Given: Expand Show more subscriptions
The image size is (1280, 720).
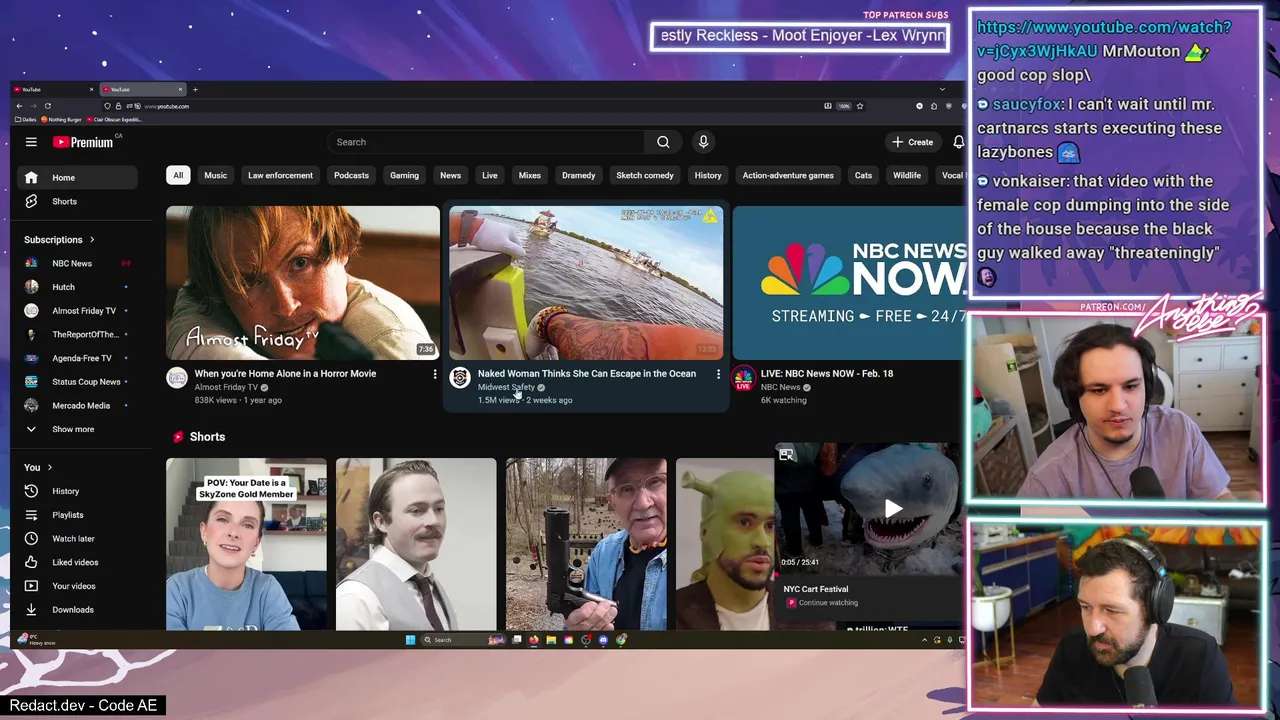Looking at the screenshot, I should pos(77,429).
